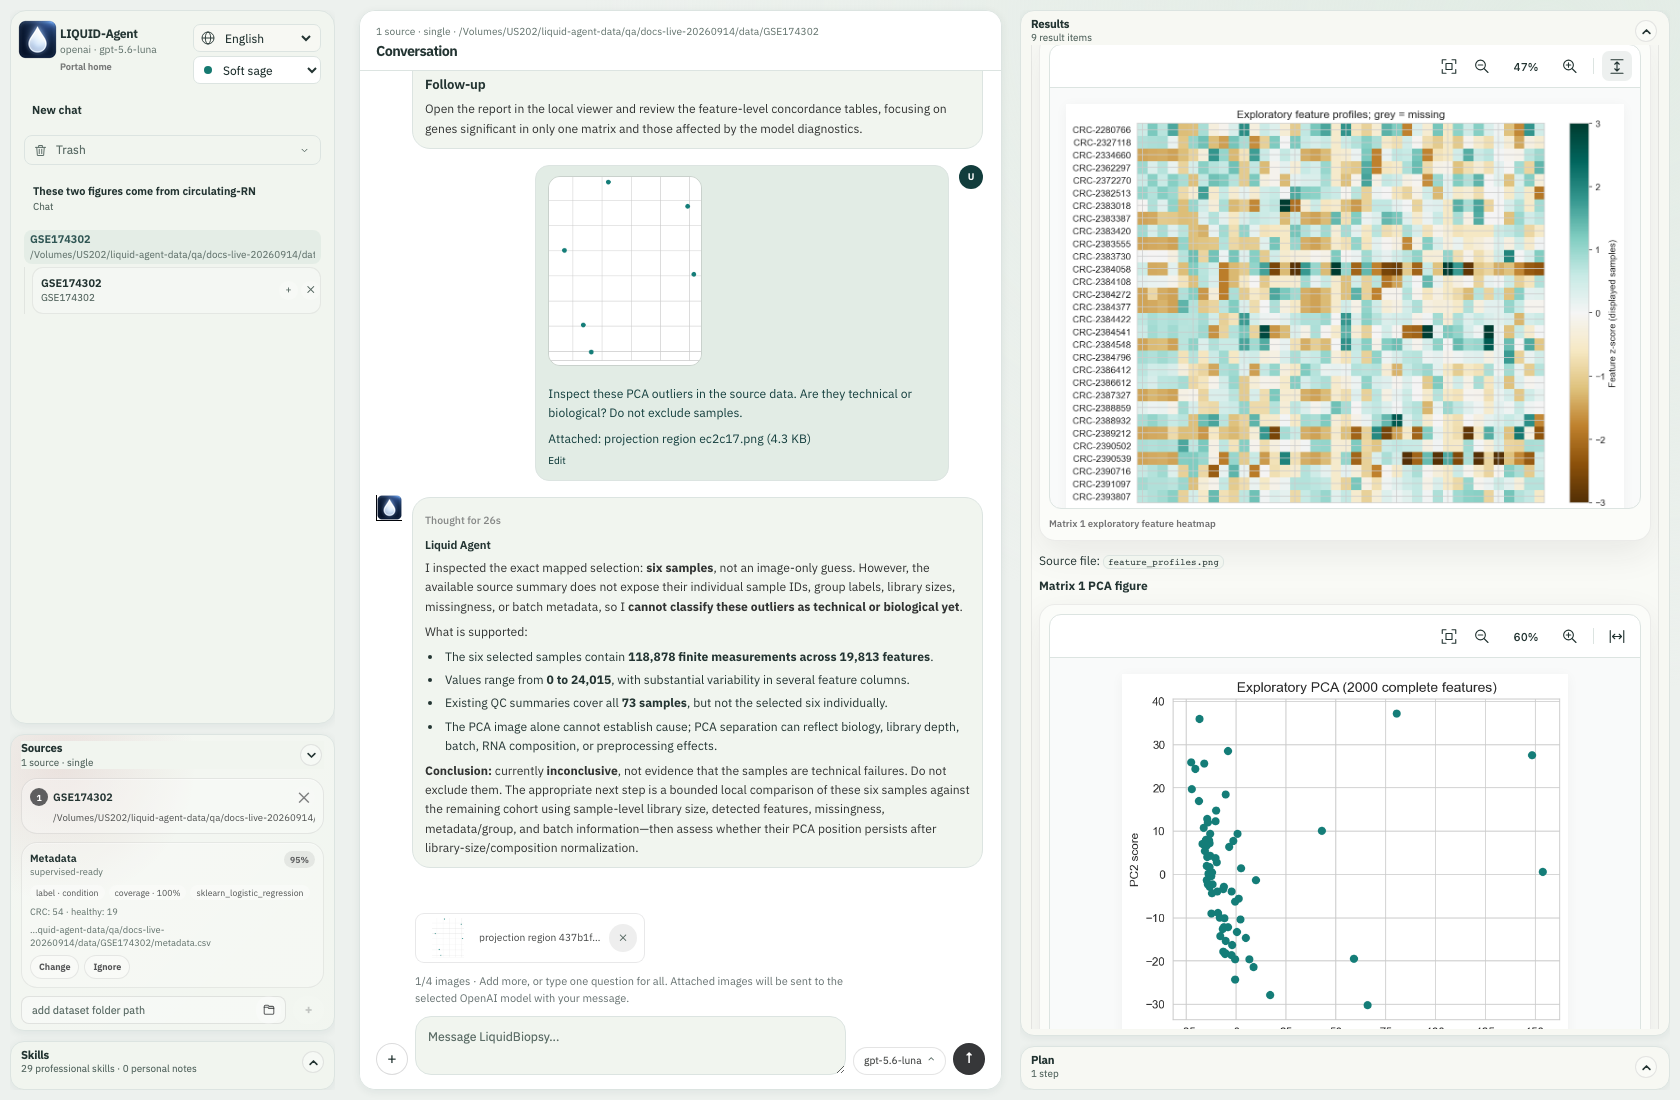Click the Liquid Agent avatar in conversation
The width and height of the screenshot is (1680, 1100).
tap(389, 508)
